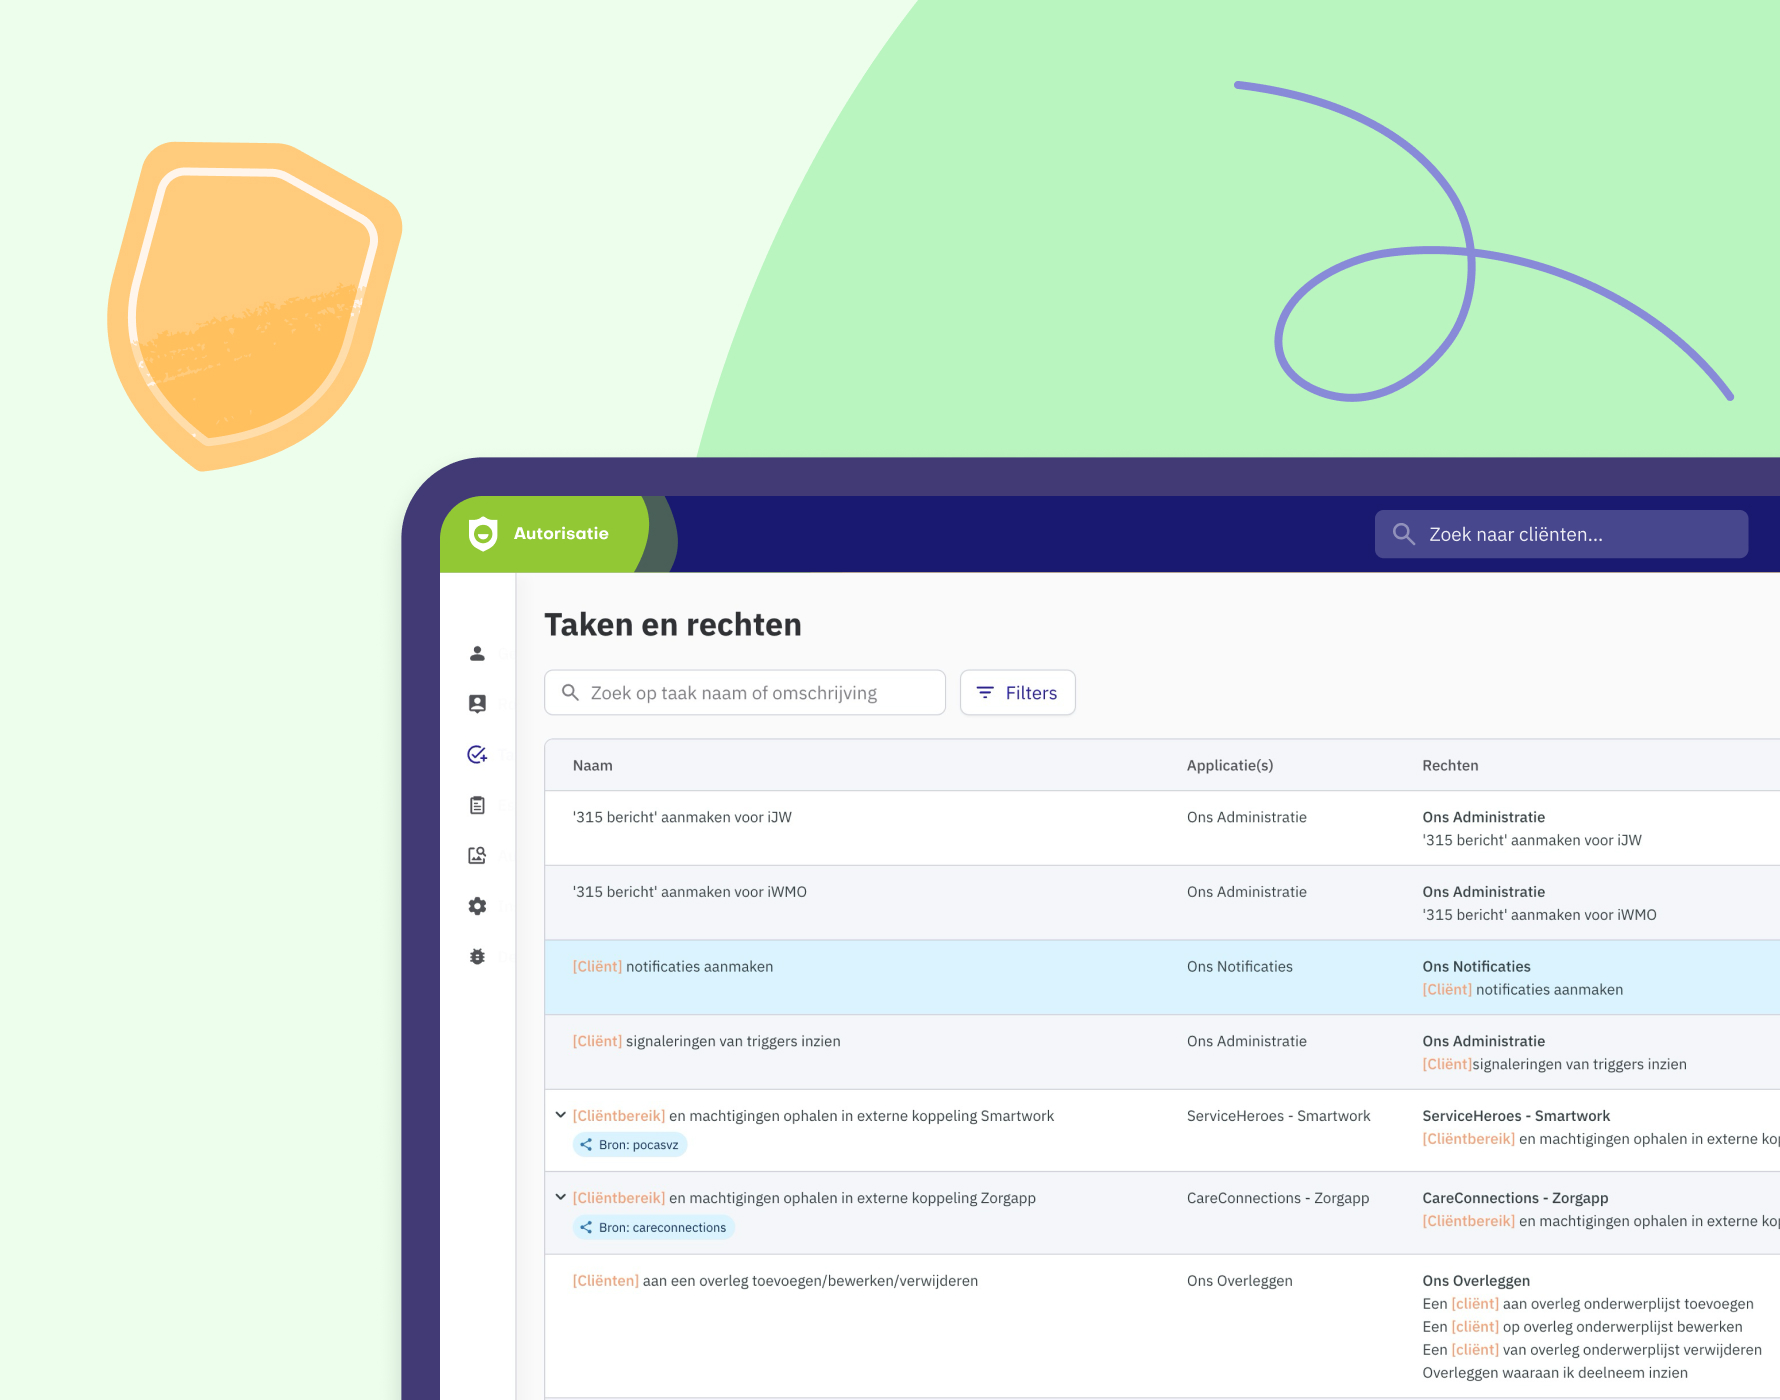Open the settings gear sidebar icon
Screen dimensions: 1780x1400
(x=477, y=906)
